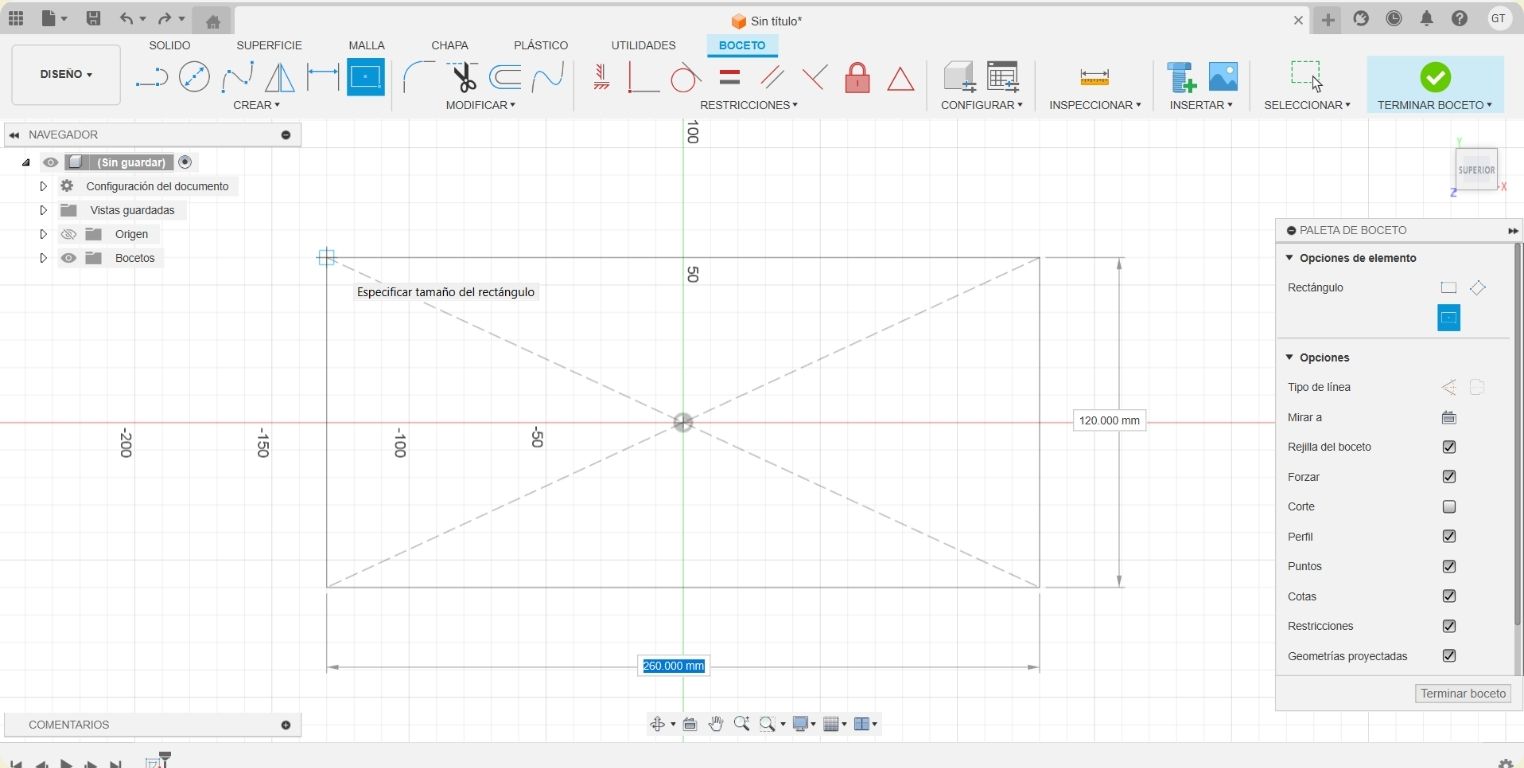The height and width of the screenshot is (768, 1524).
Task: Open the INSPECCIONAR dropdown menu
Action: point(1095,105)
